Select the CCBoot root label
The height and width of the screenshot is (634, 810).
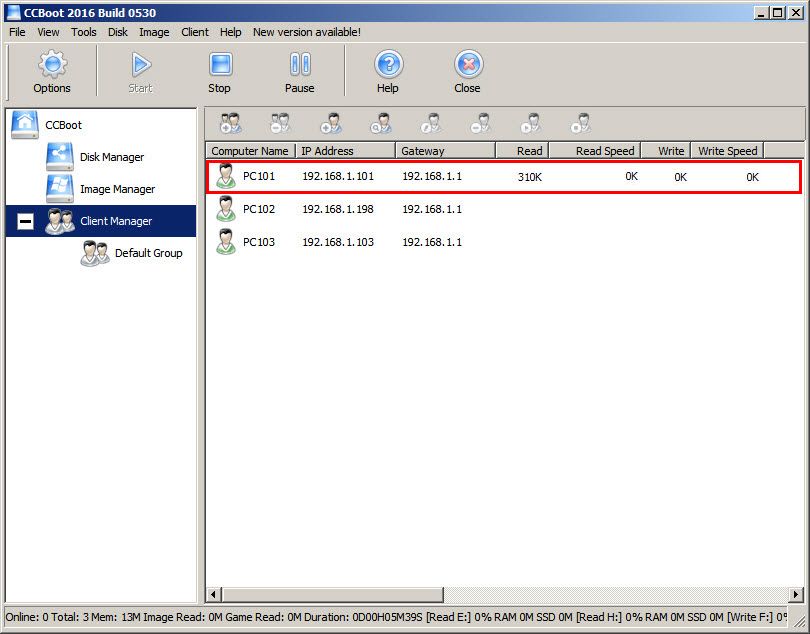click(64, 125)
